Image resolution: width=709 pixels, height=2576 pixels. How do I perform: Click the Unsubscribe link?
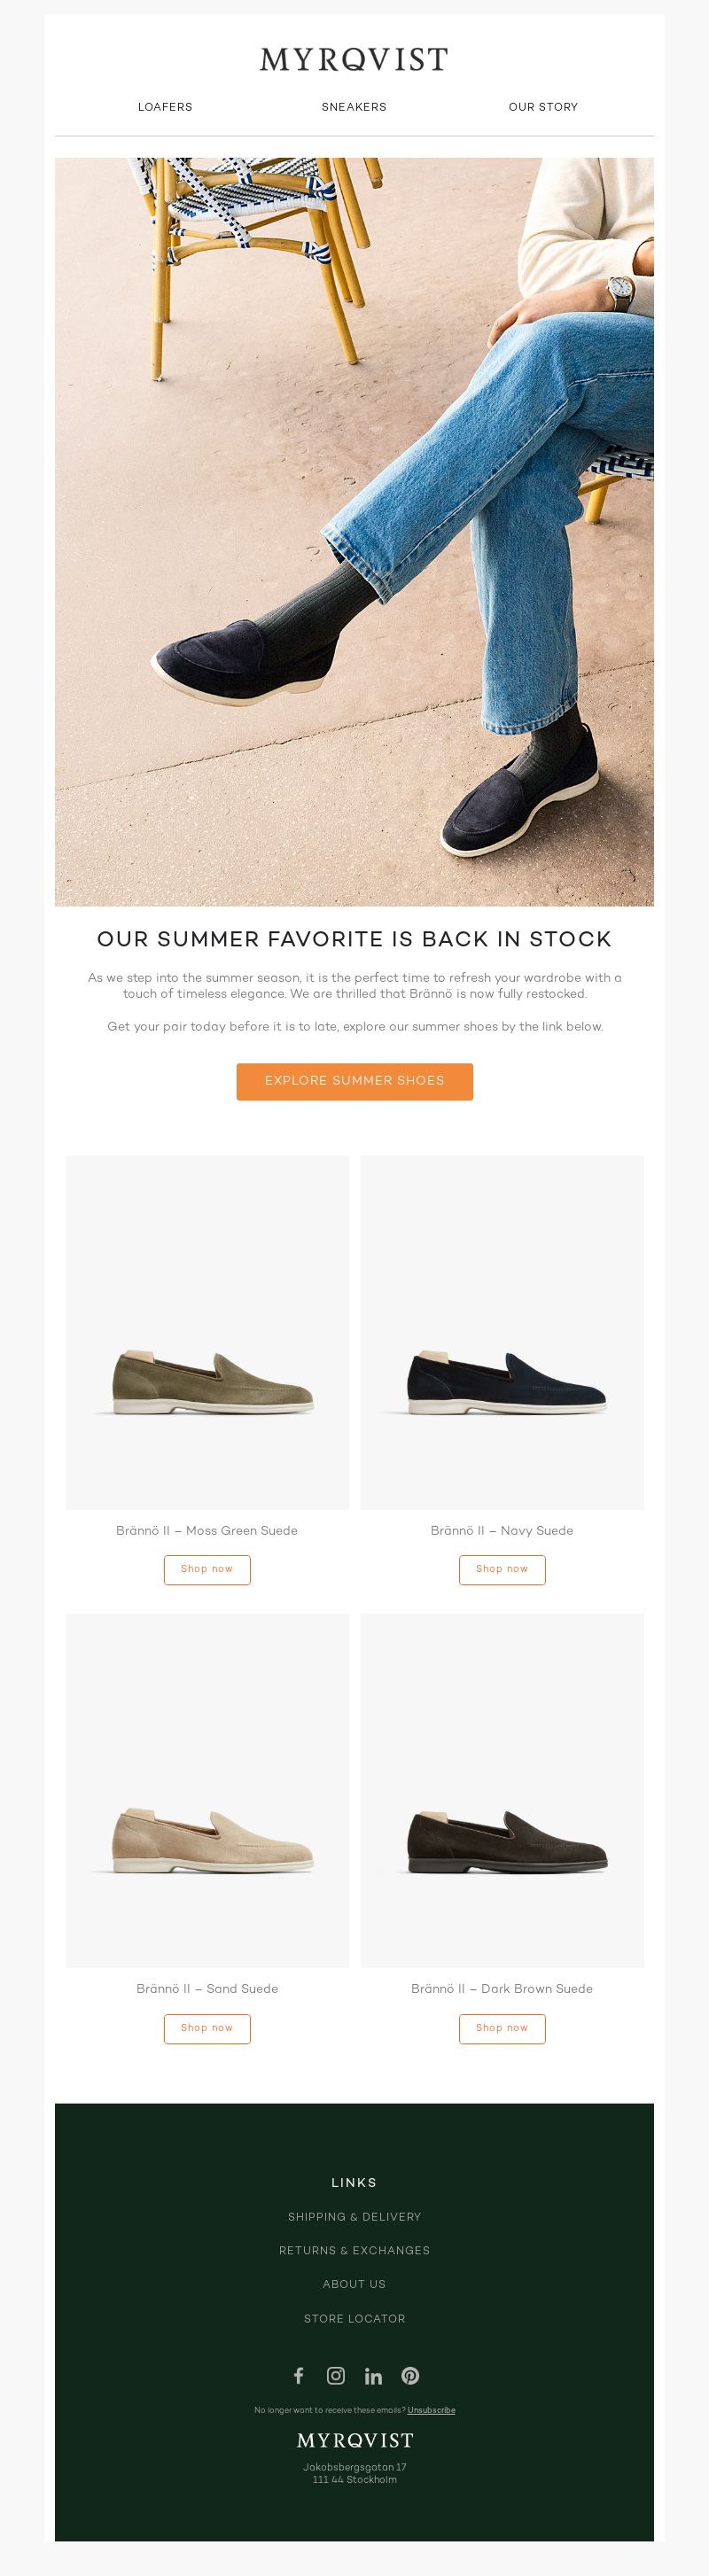tap(431, 2410)
